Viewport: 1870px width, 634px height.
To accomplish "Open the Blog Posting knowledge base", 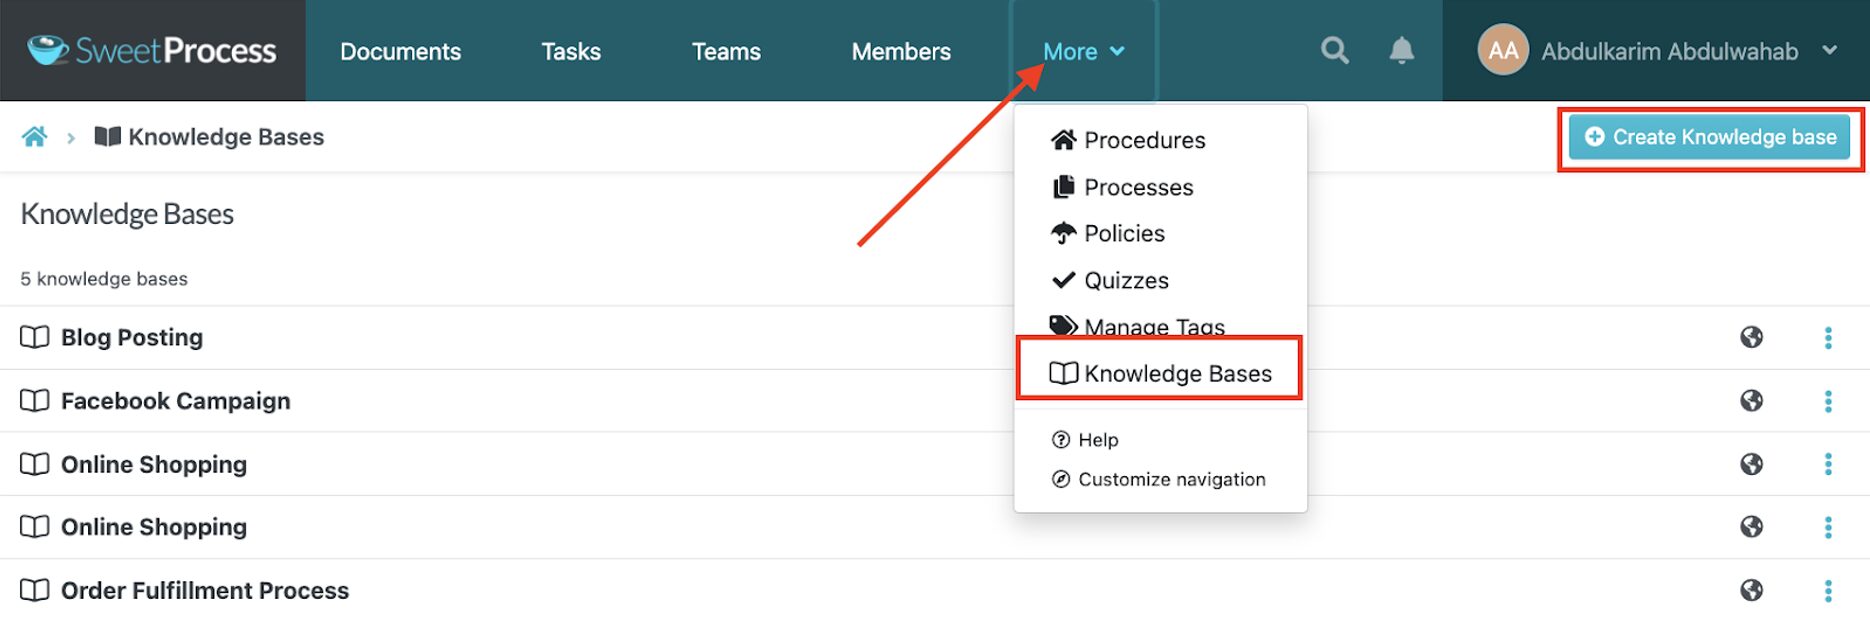I will tap(132, 337).
